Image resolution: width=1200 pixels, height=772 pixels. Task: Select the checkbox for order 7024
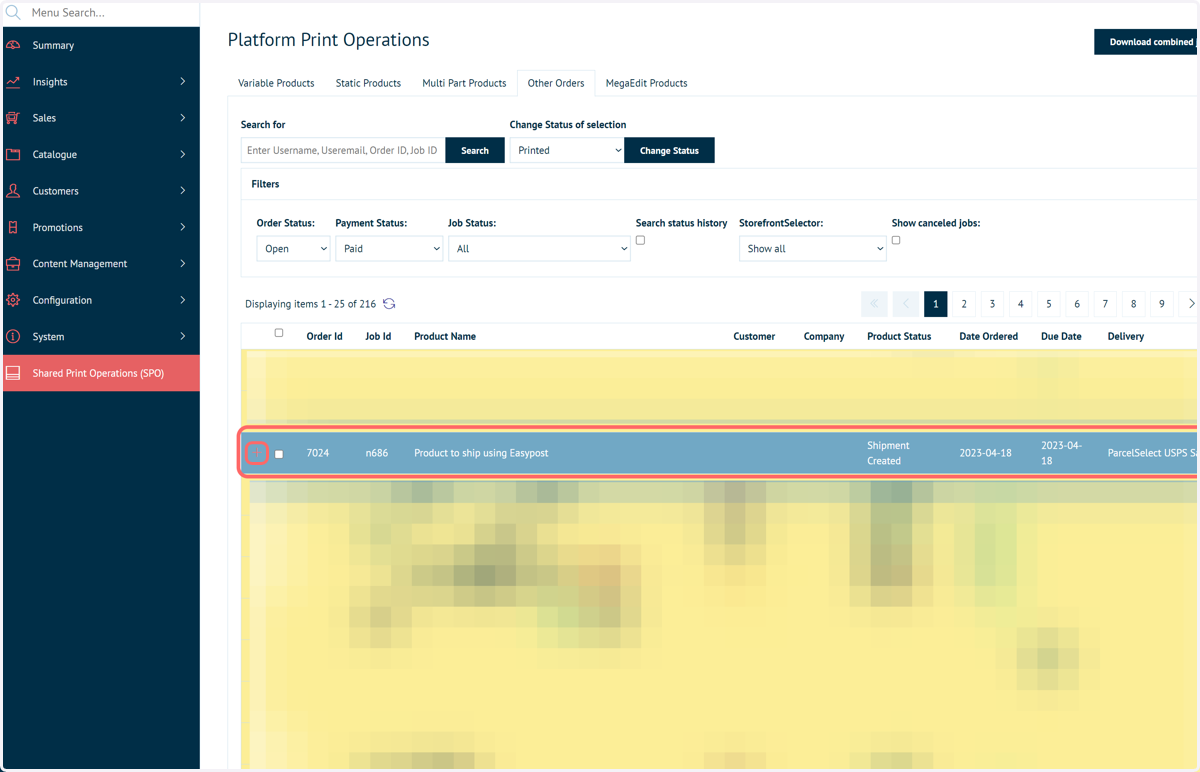[279, 454]
